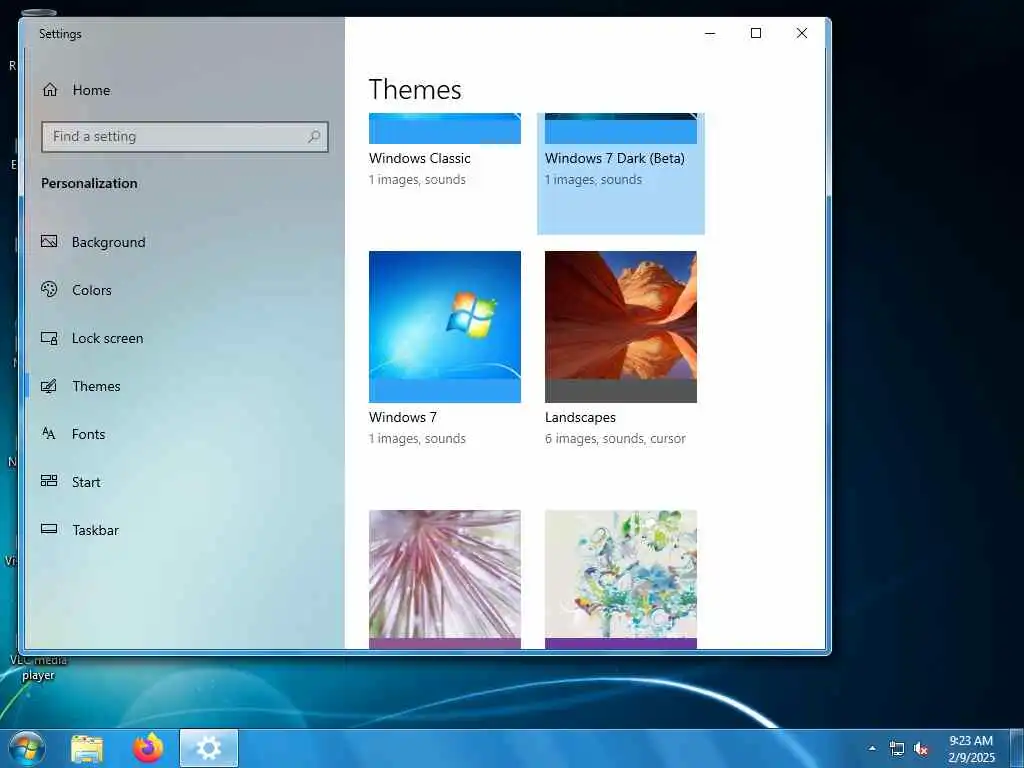1024x768 pixels.
Task: Click the network tray icon
Action: (897, 749)
